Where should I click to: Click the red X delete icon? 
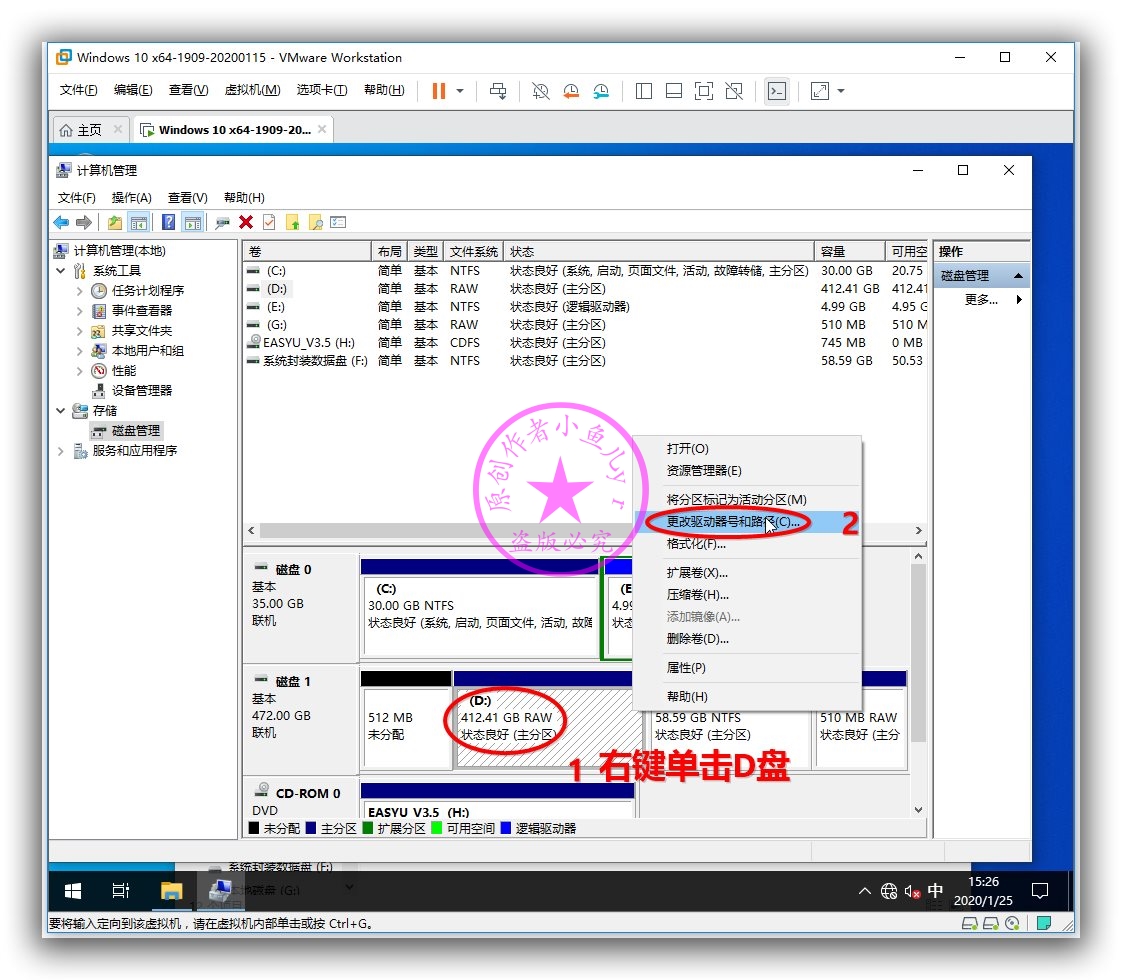(x=246, y=222)
